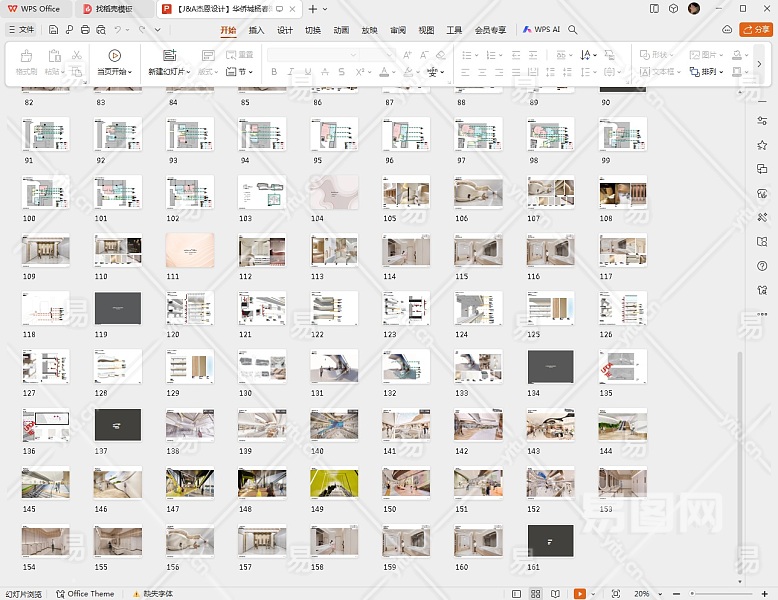Click the play from current slide icon
The height and width of the screenshot is (600, 778).
tap(115, 56)
